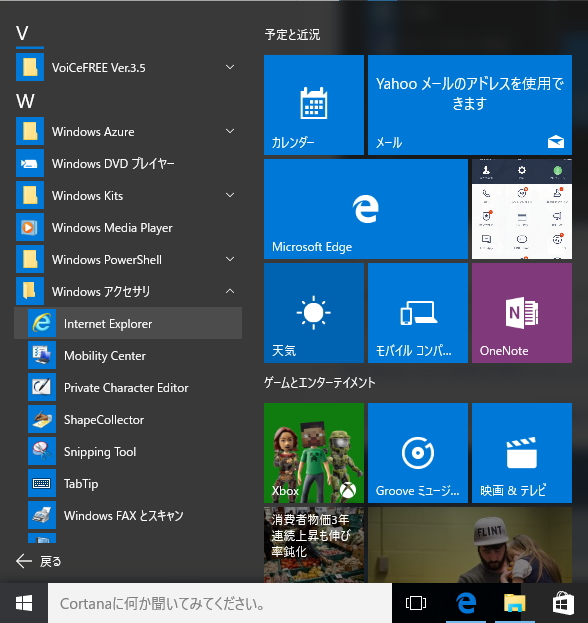This screenshot has width=588, height=623.
Task: Select the Windows DVD プレイヤー label
Action: (113, 164)
